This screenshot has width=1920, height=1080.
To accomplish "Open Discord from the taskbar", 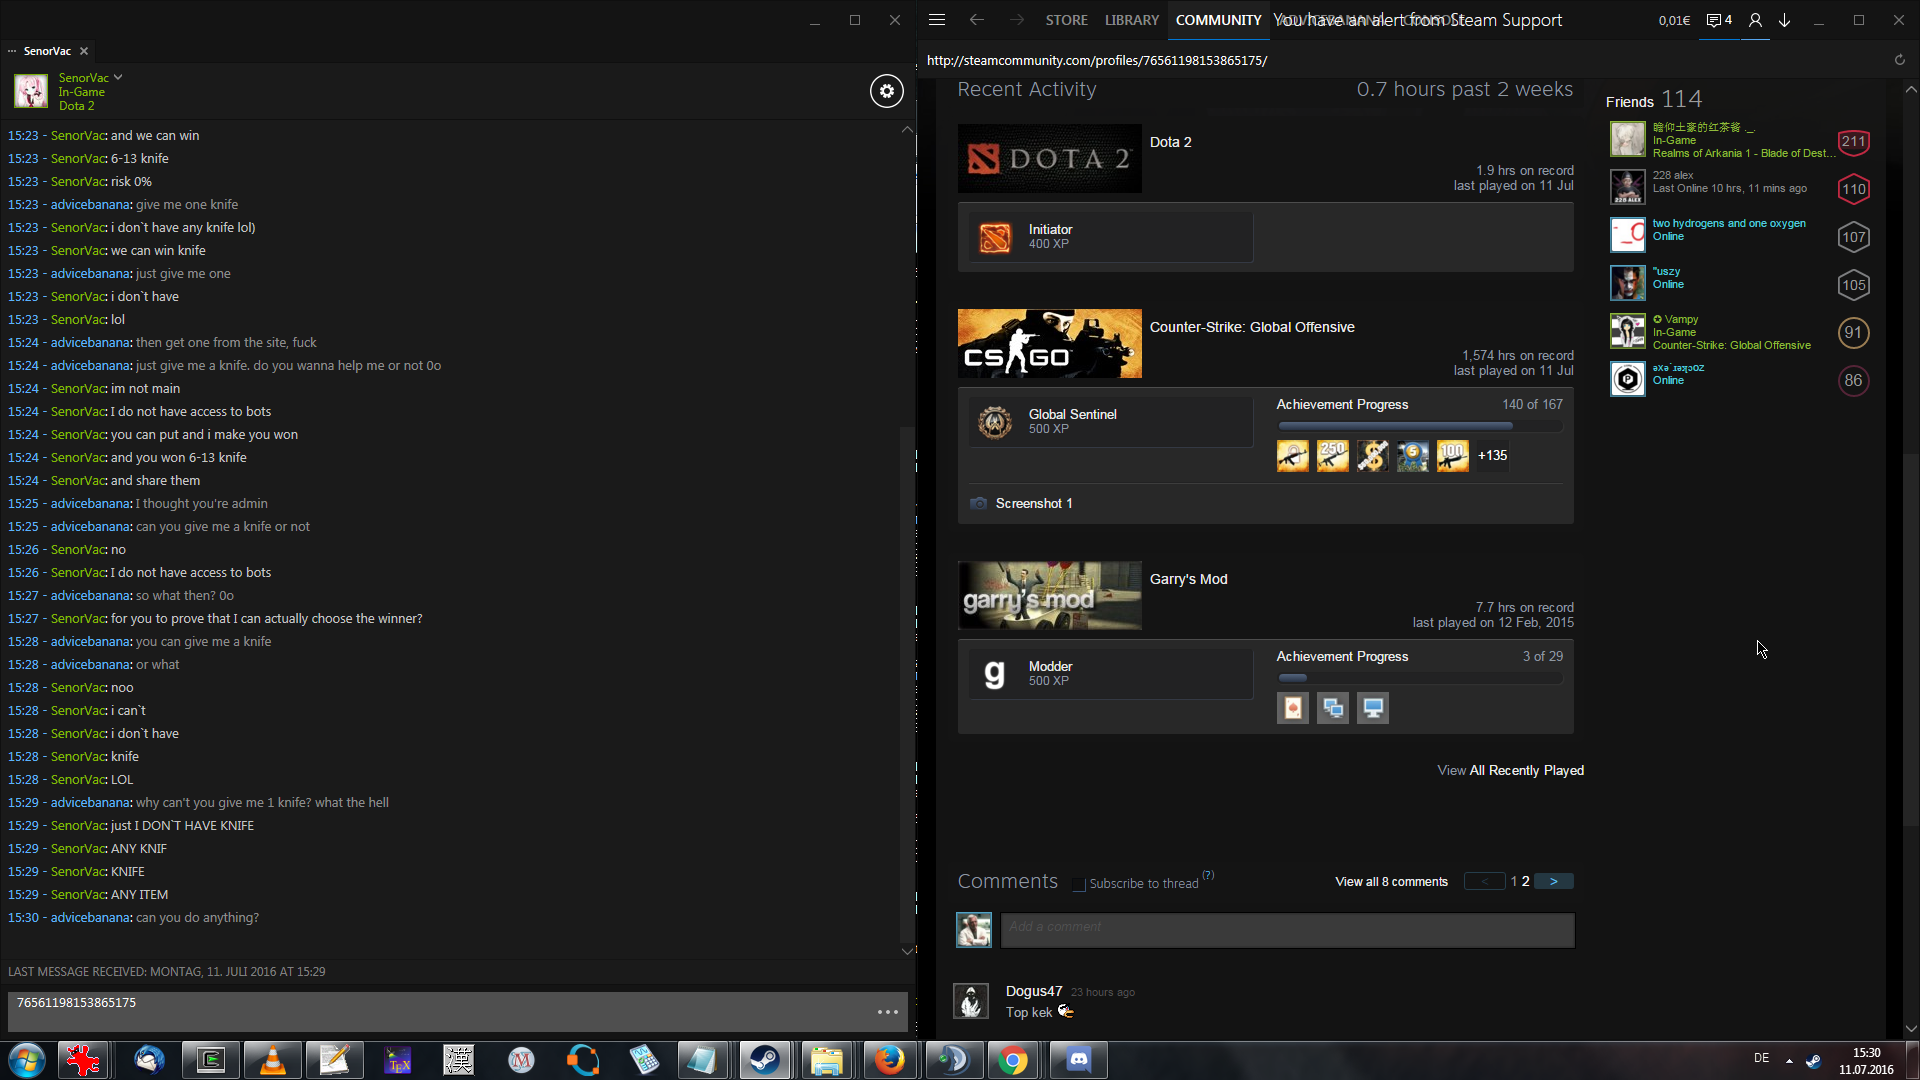I will click(x=1078, y=1059).
